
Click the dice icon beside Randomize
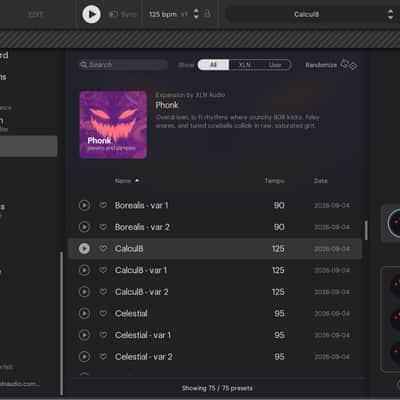click(349, 64)
